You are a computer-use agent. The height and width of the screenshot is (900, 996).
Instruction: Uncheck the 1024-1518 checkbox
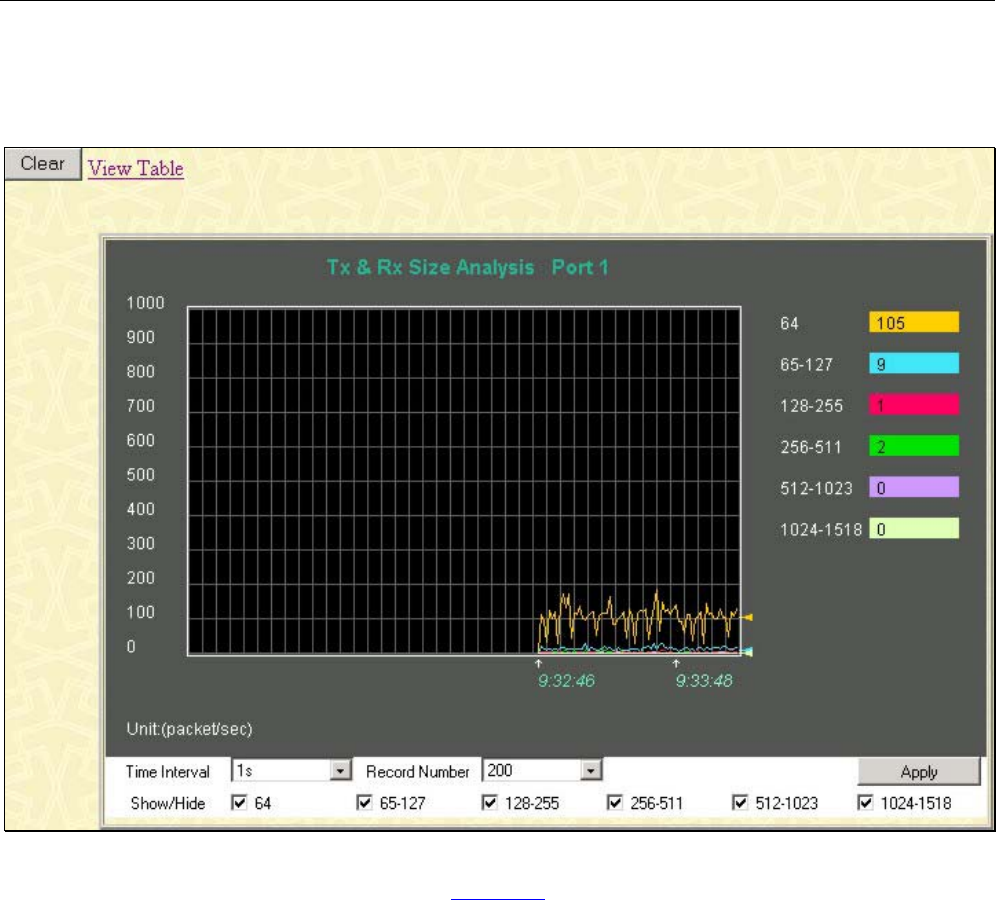[865, 803]
